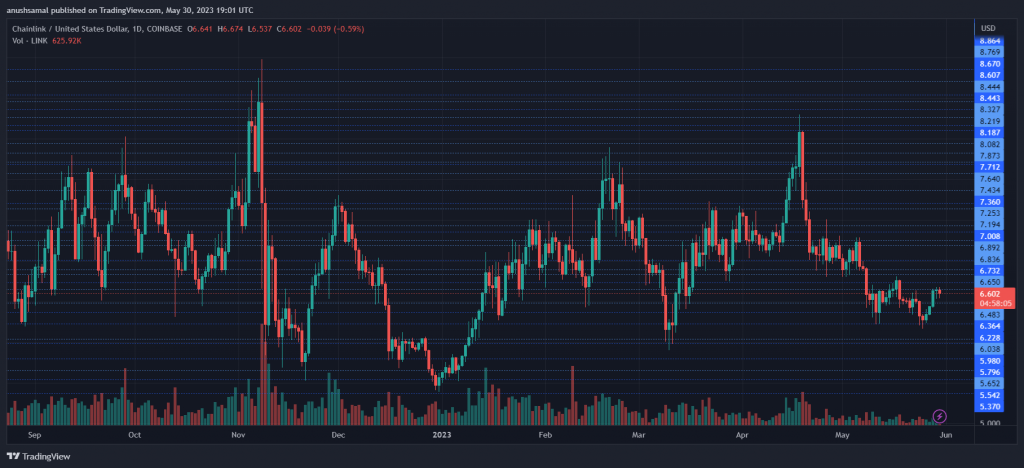Click the Sep marker on the time axis
Screen dimensions: 1024x468
pyautogui.click(x=35, y=436)
